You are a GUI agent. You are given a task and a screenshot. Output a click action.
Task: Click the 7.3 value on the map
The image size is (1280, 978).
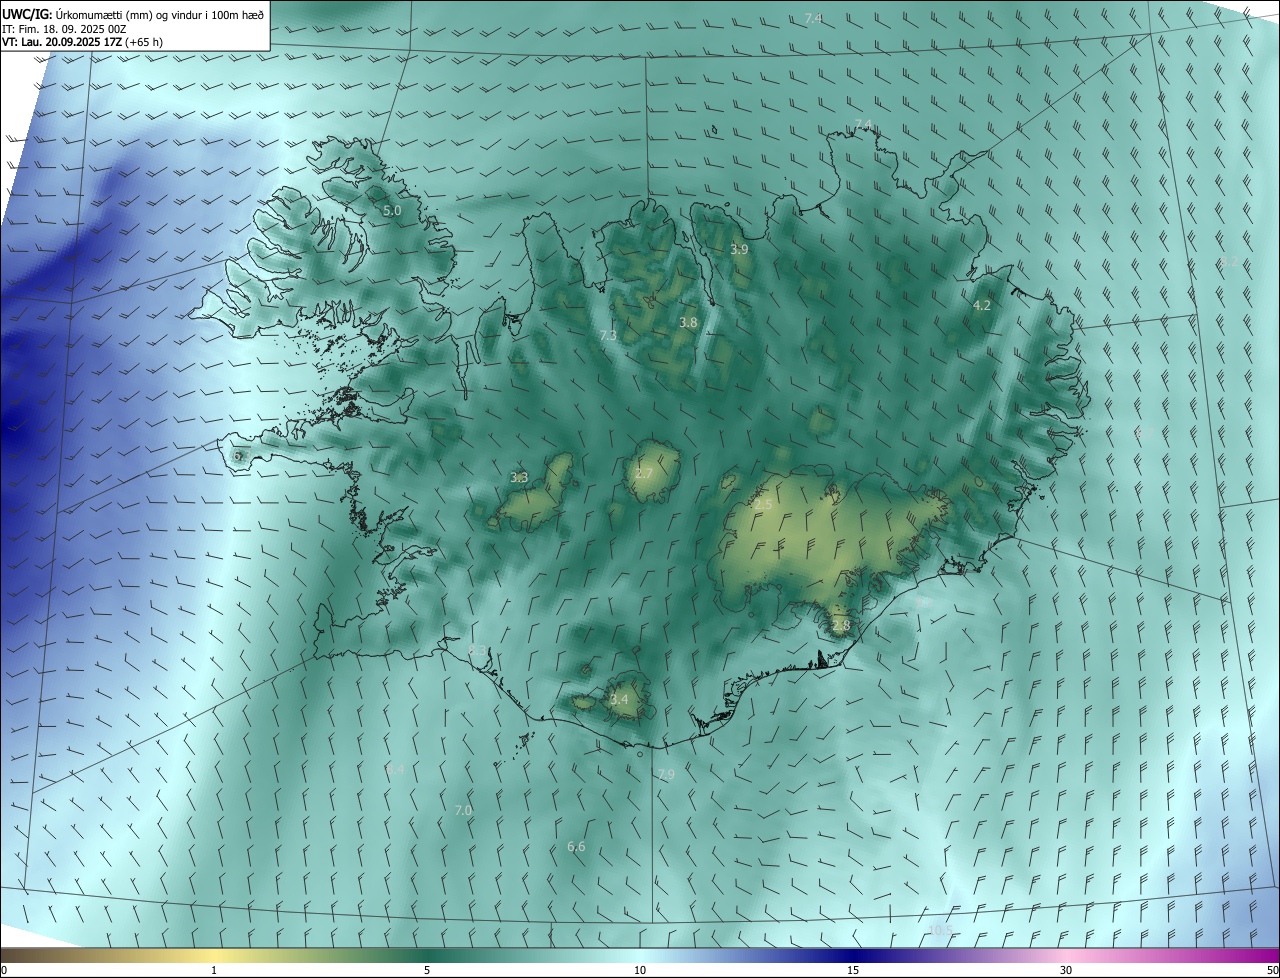pyautogui.click(x=608, y=336)
